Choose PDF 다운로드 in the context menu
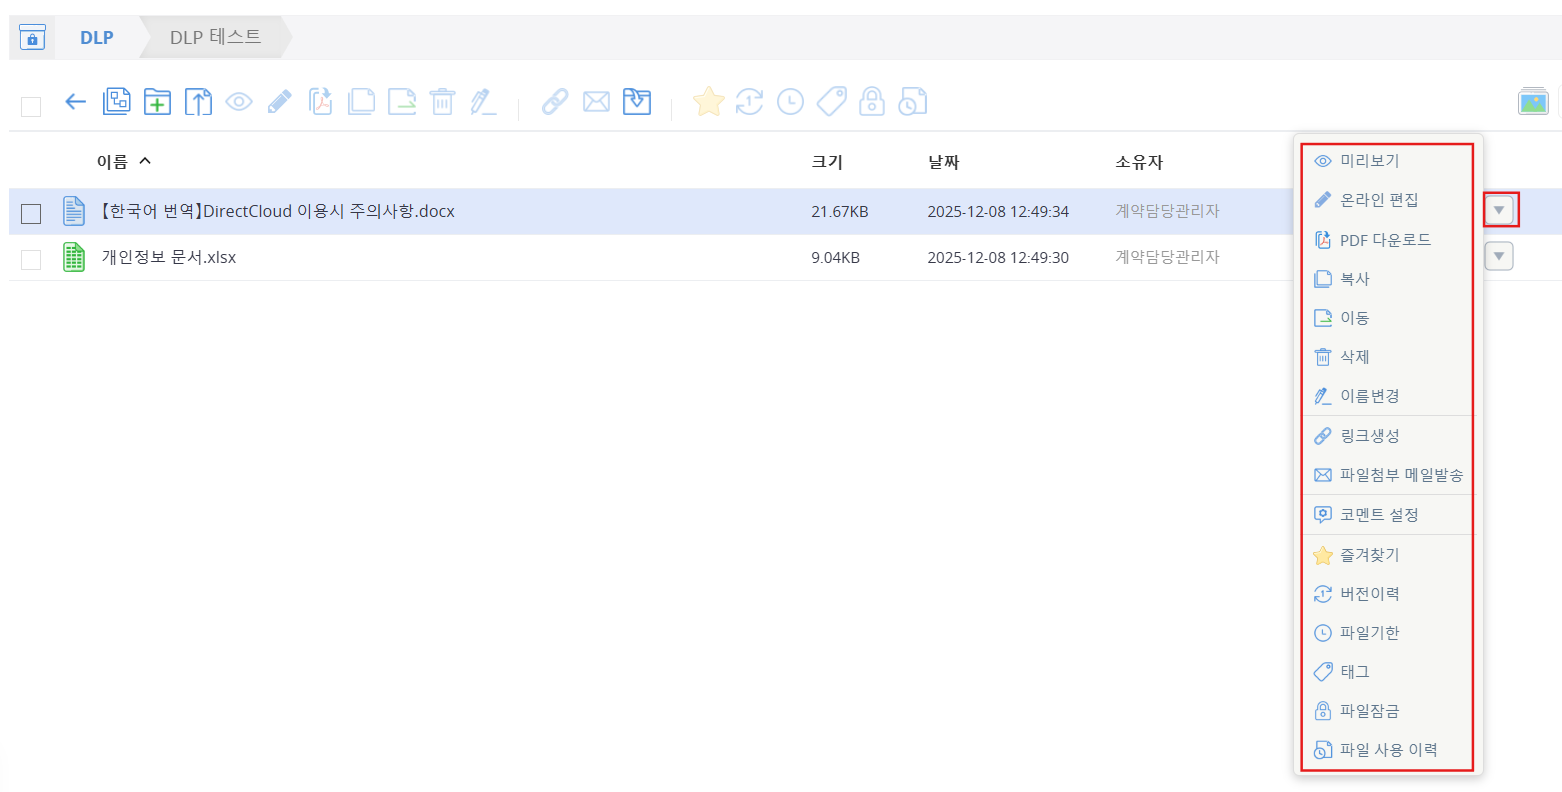Image resolution: width=1562 pixels, height=792 pixels. (1387, 240)
